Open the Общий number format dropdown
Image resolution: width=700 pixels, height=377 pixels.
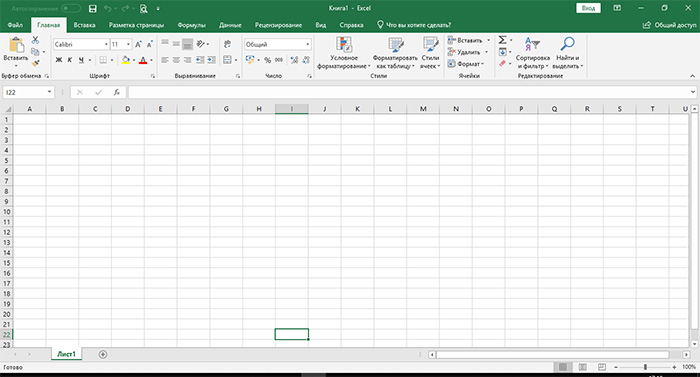click(x=308, y=44)
